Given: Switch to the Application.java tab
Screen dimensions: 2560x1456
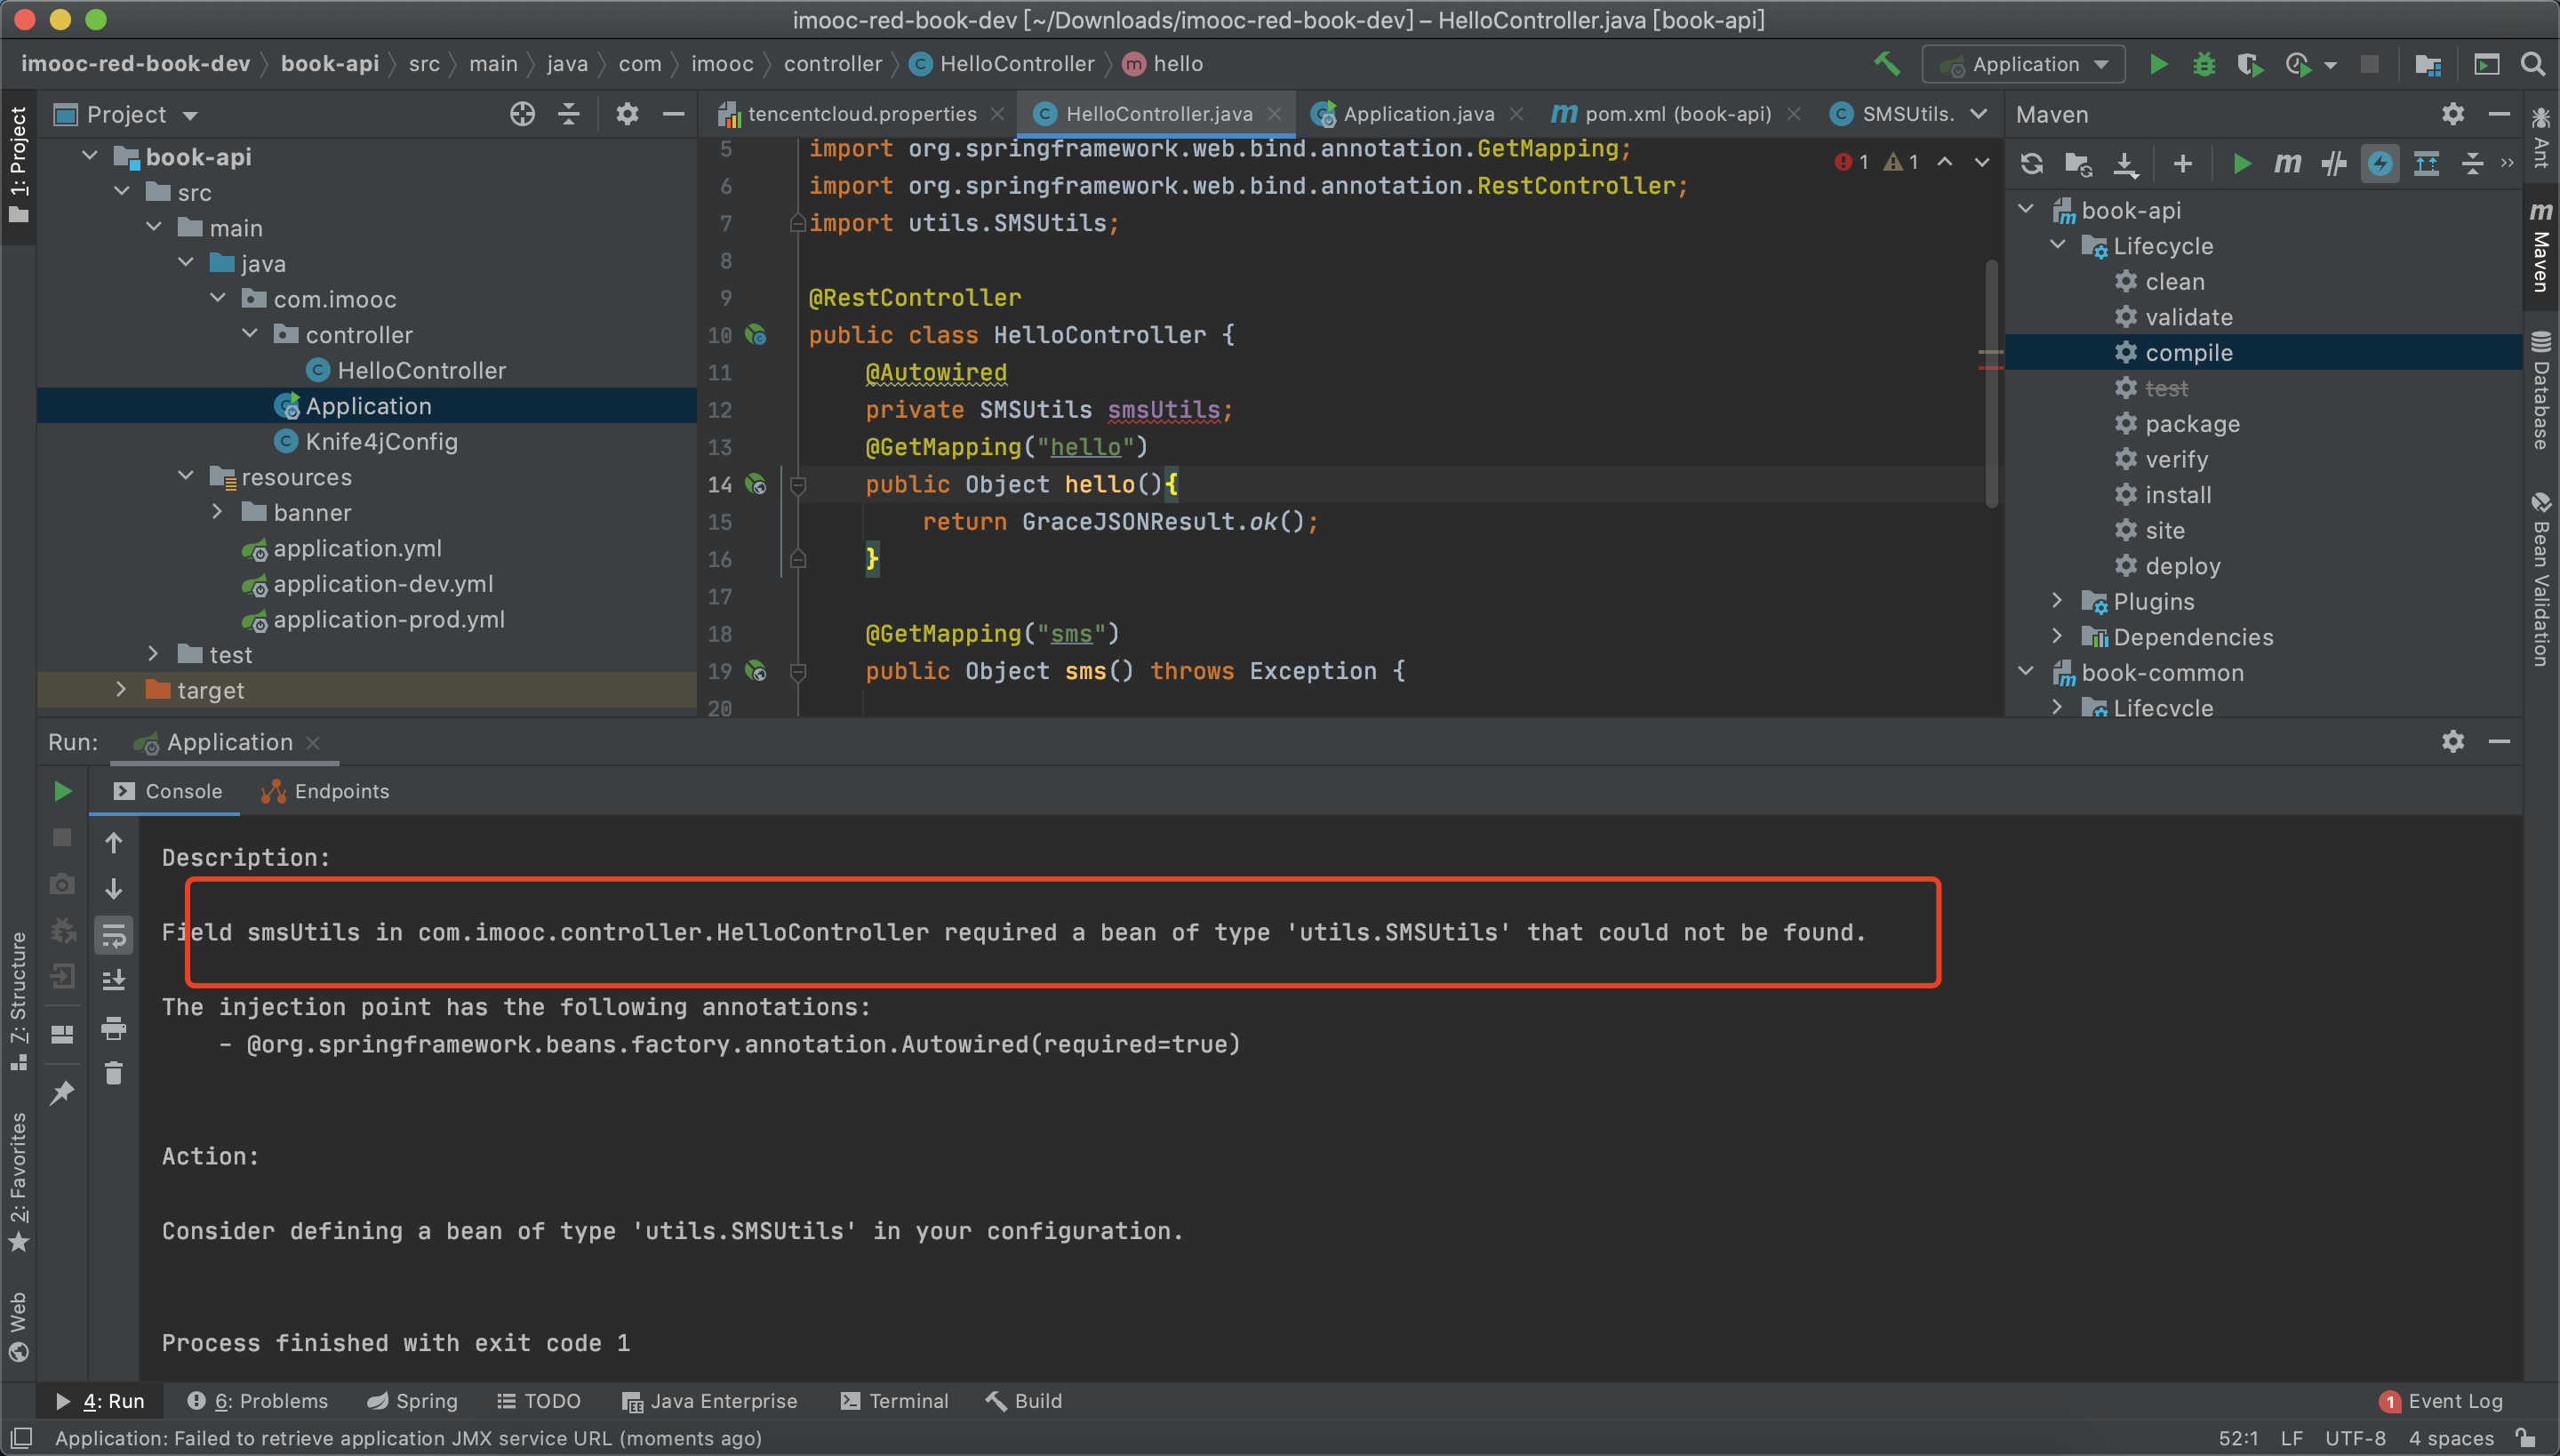Looking at the screenshot, I should point(1418,114).
